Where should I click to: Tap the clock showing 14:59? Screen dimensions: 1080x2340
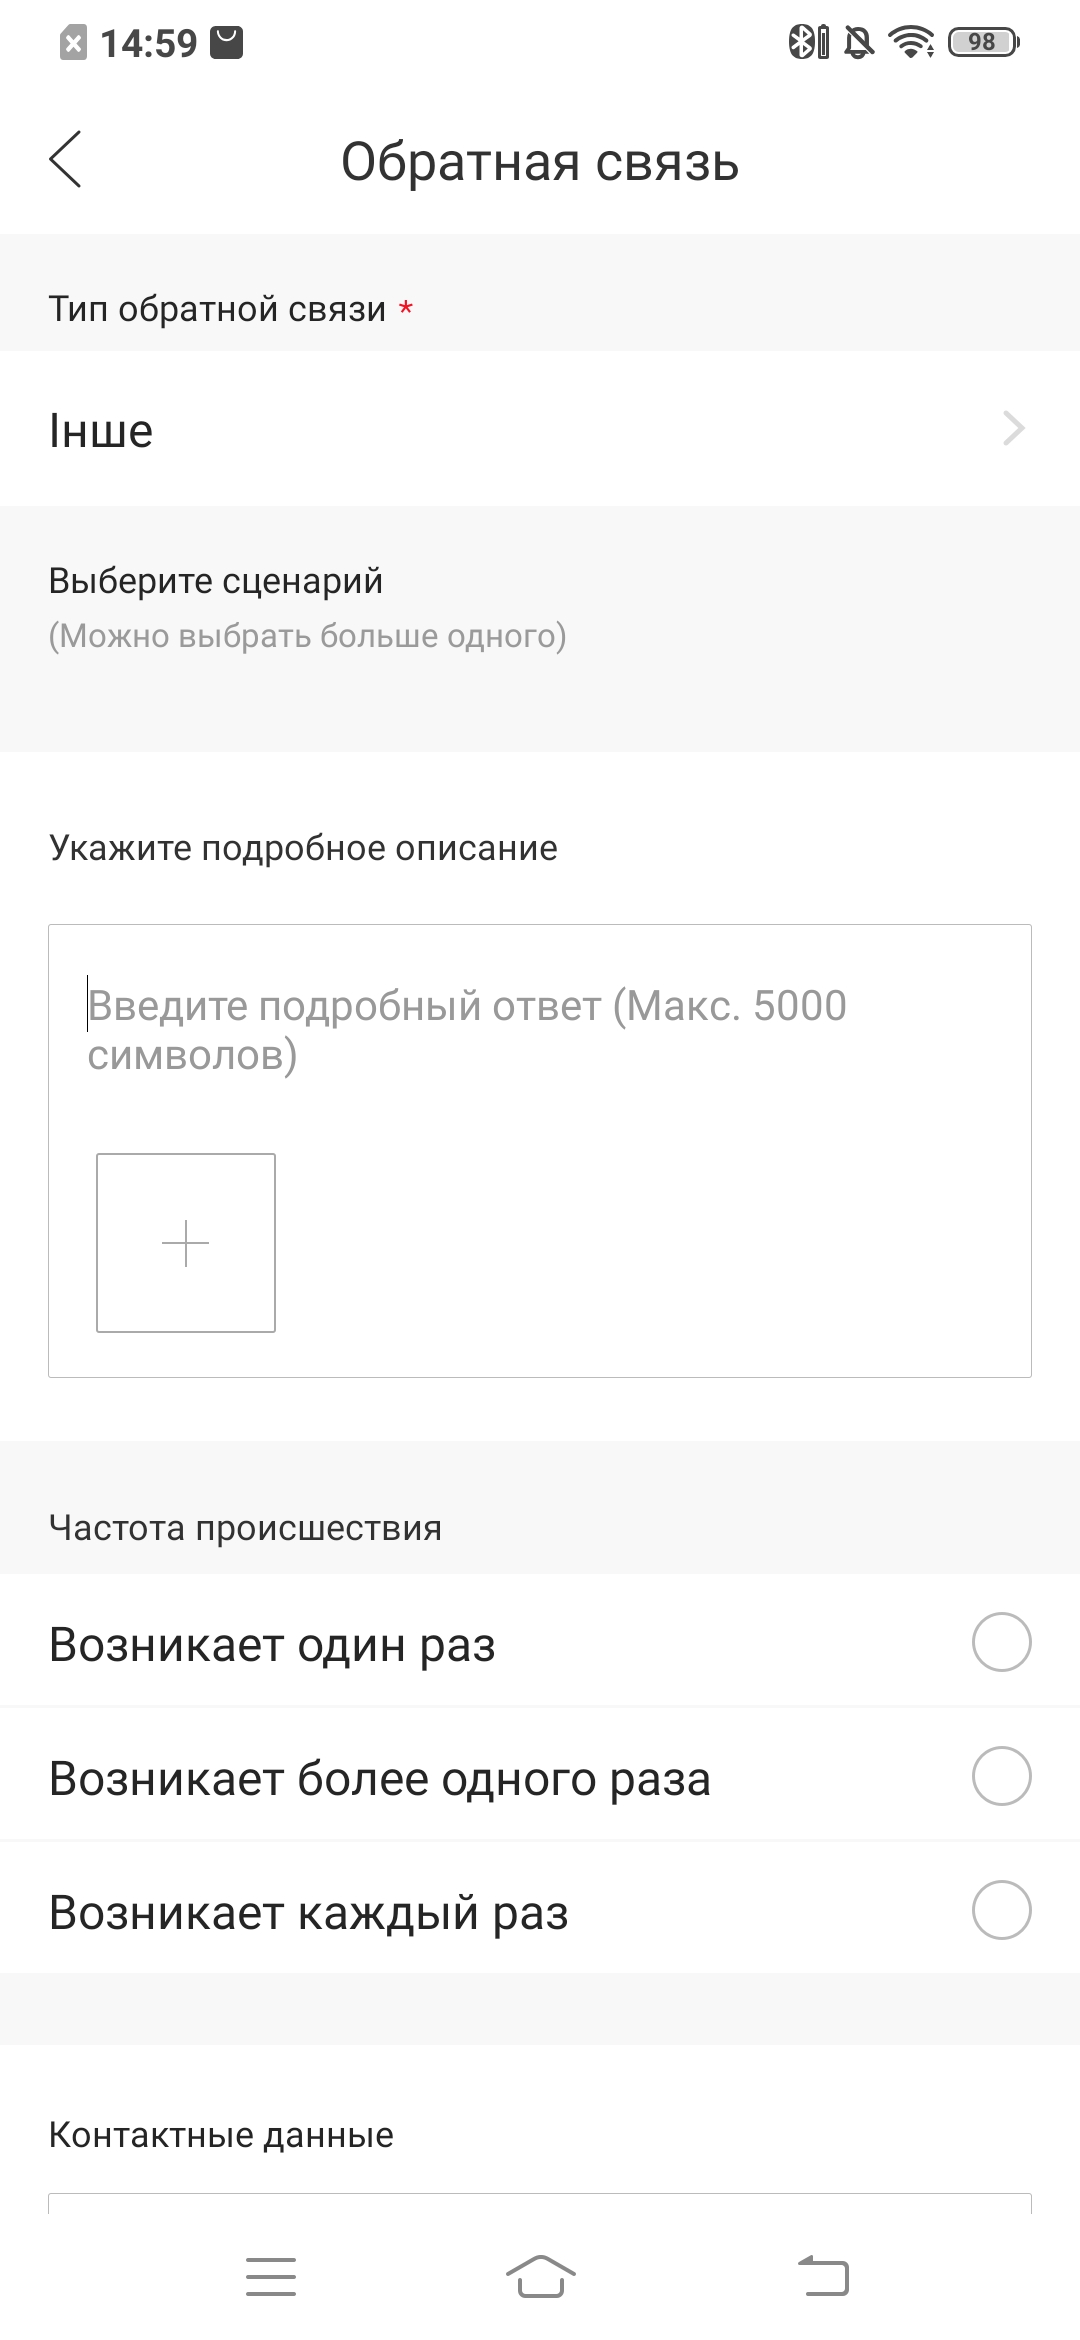tap(149, 43)
